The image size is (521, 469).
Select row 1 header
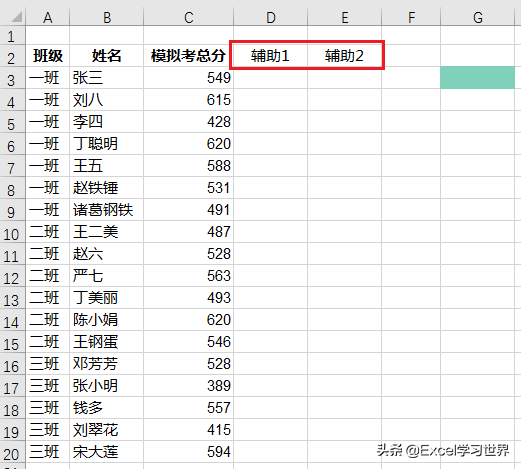(x=12, y=36)
